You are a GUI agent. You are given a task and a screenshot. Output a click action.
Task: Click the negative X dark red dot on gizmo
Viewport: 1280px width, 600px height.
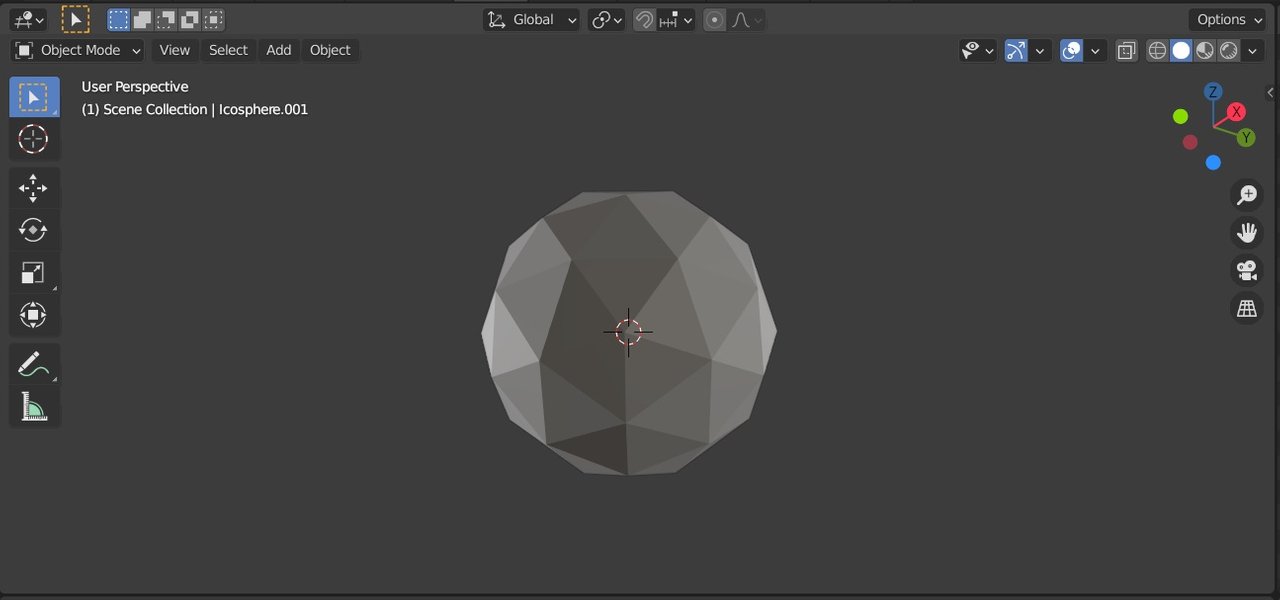point(1190,142)
